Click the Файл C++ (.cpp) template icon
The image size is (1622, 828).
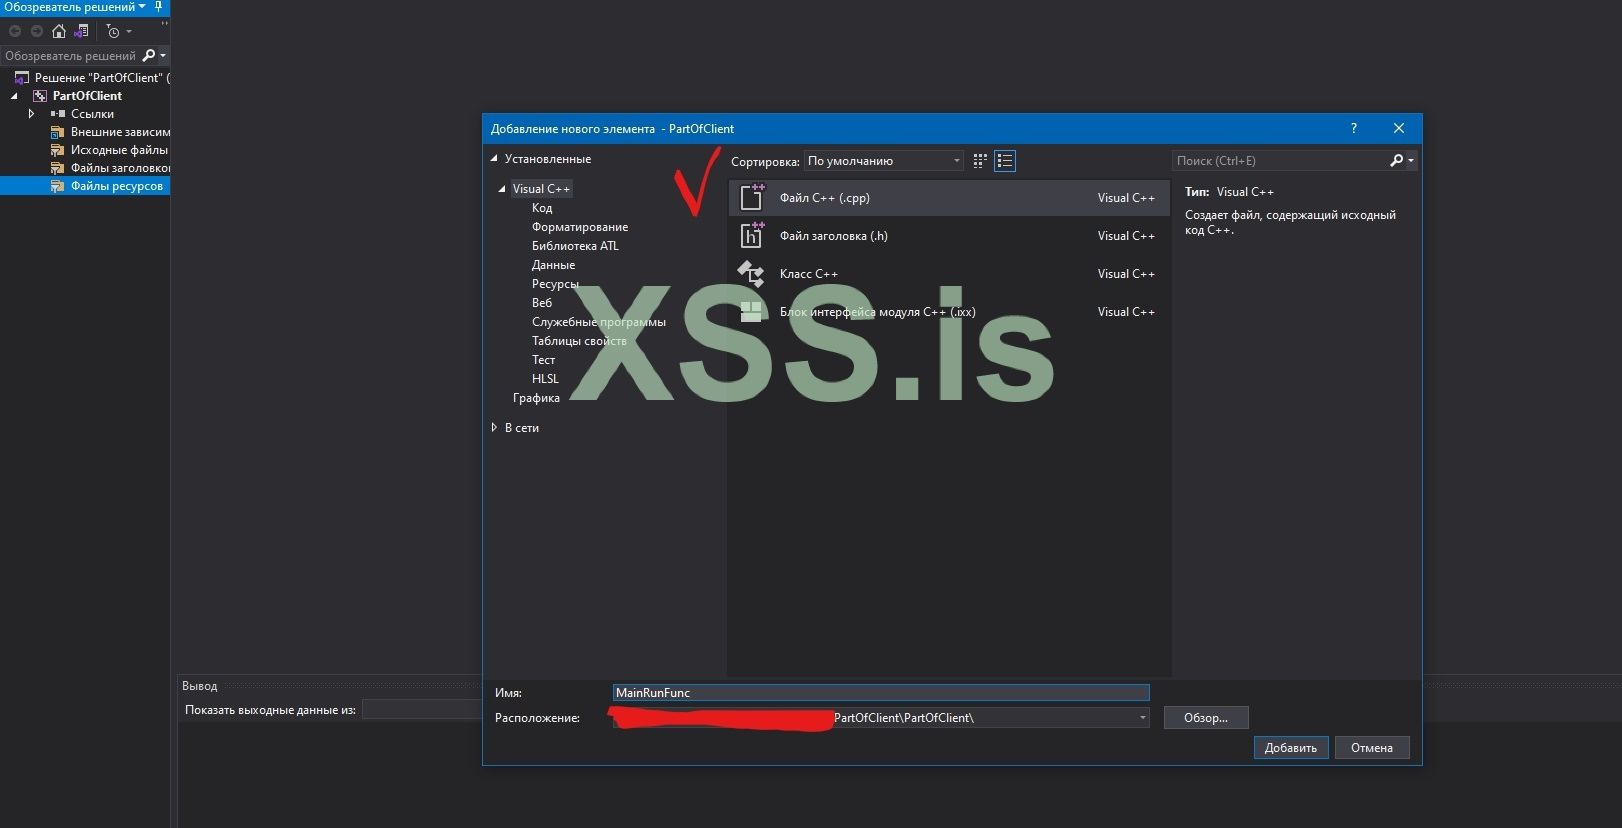pyautogui.click(x=752, y=198)
